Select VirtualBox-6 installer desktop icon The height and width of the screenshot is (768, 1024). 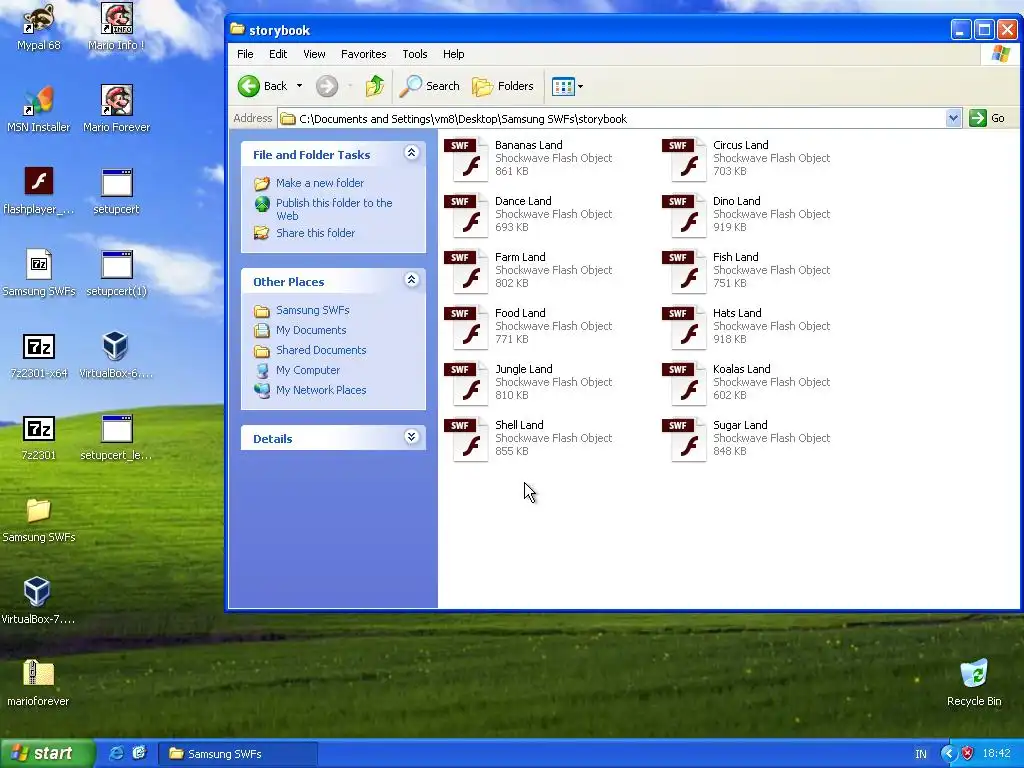[x=116, y=355]
